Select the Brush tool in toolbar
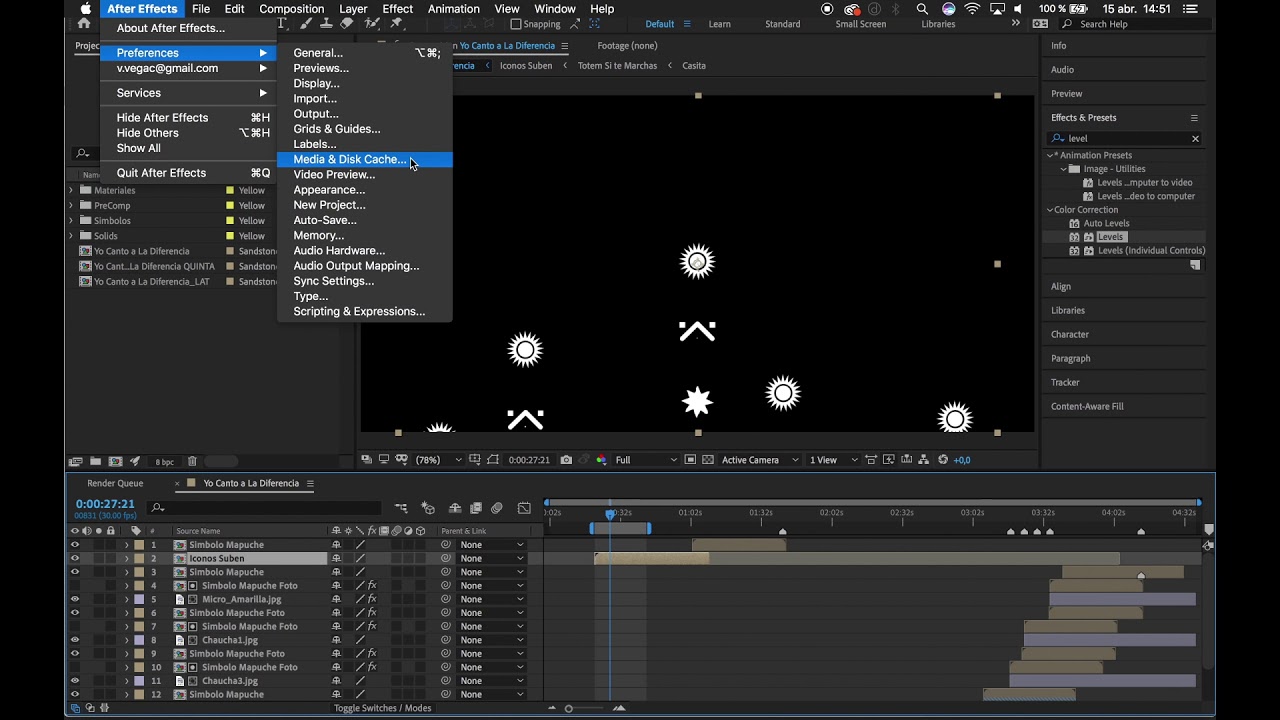 [x=308, y=24]
